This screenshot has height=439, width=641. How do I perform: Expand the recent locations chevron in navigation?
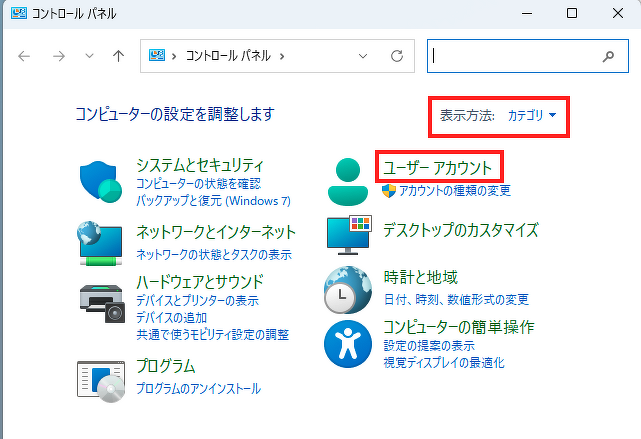(x=89, y=56)
